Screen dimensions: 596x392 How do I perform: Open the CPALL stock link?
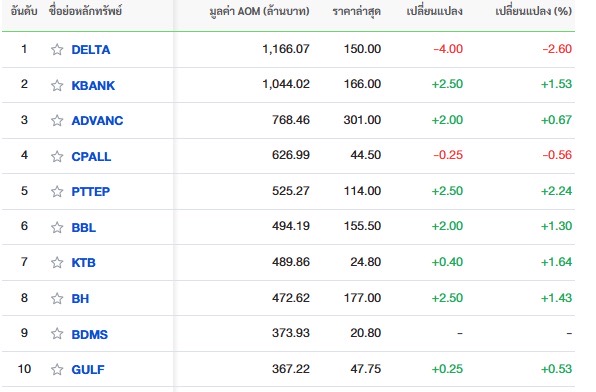coord(91,157)
